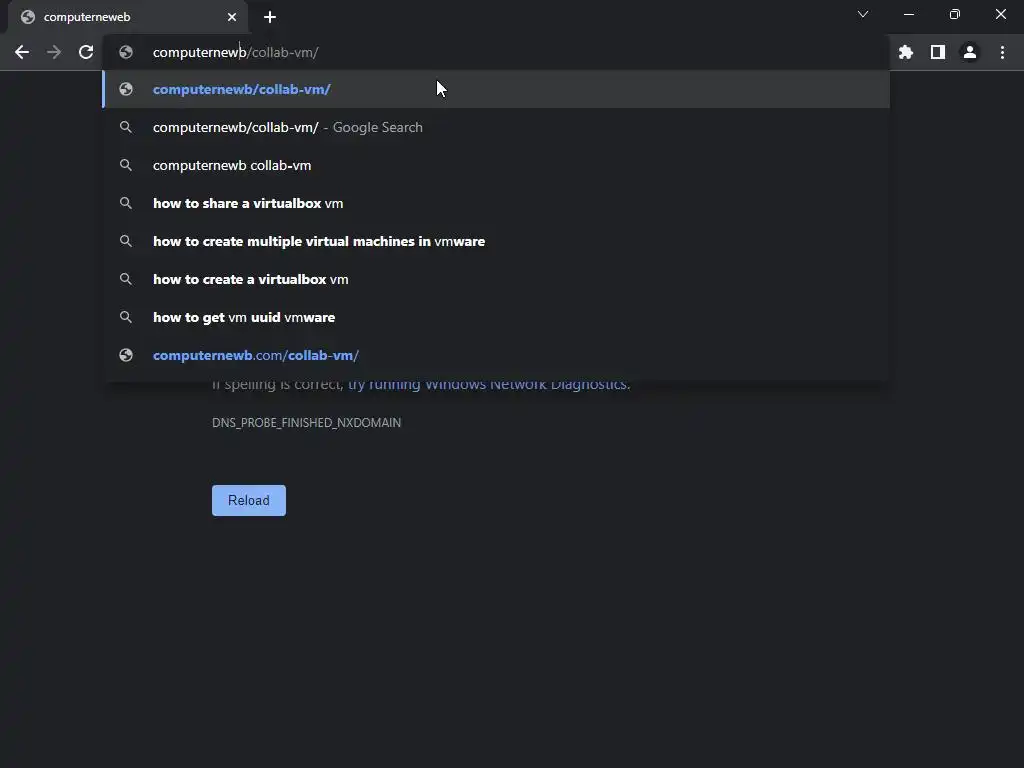Open the profile avatar menu
Viewport: 1024px width, 768px height.
970,52
